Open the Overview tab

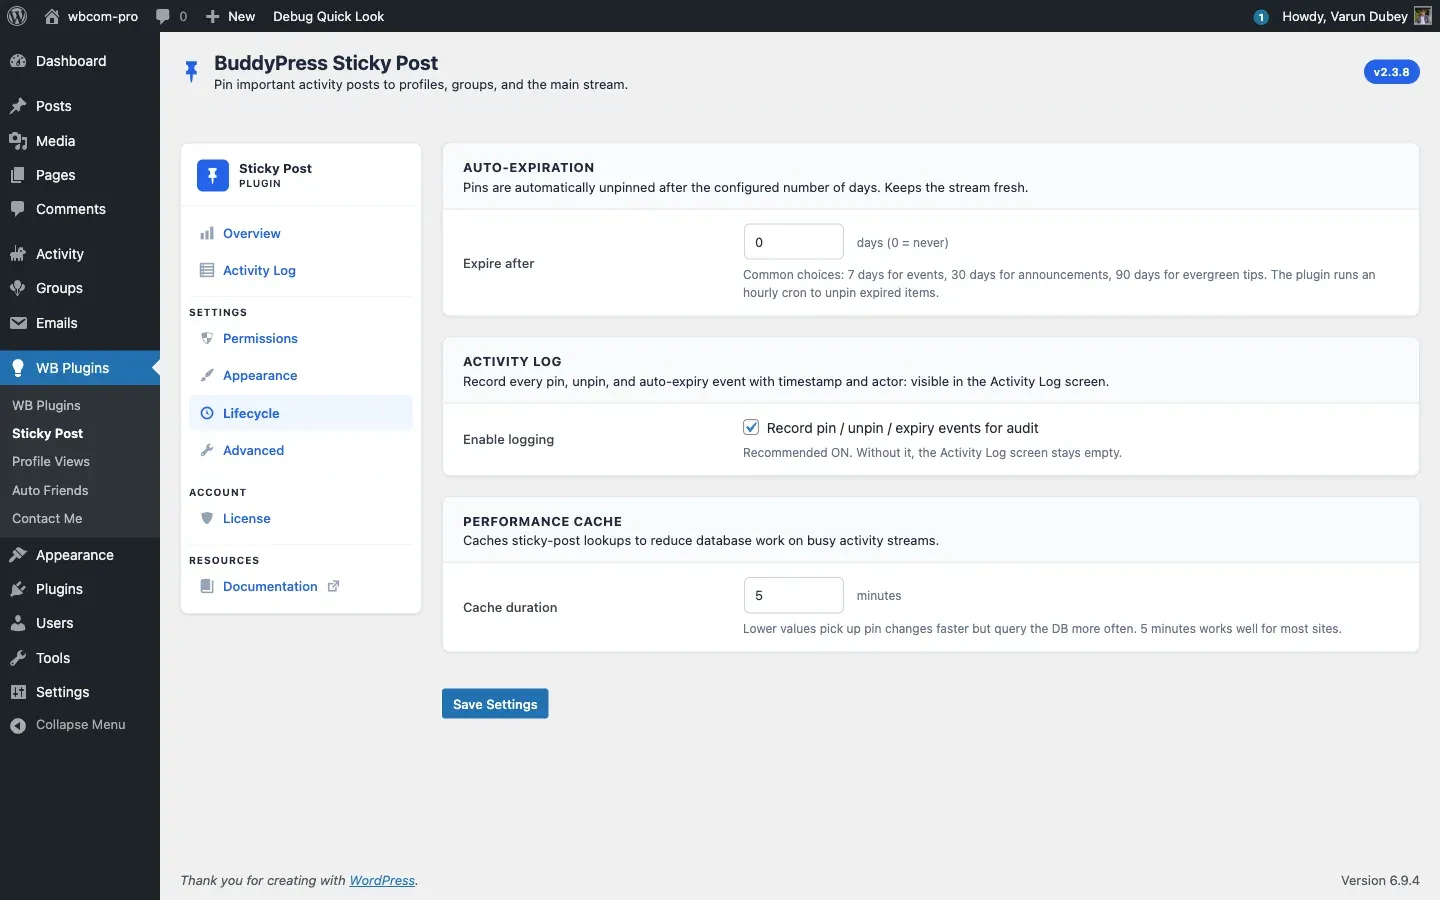point(301,233)
